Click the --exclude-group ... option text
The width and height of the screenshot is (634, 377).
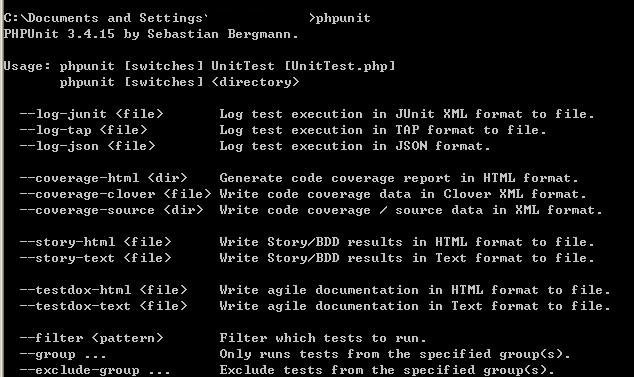pyautogui.click(x=95, y=371)
